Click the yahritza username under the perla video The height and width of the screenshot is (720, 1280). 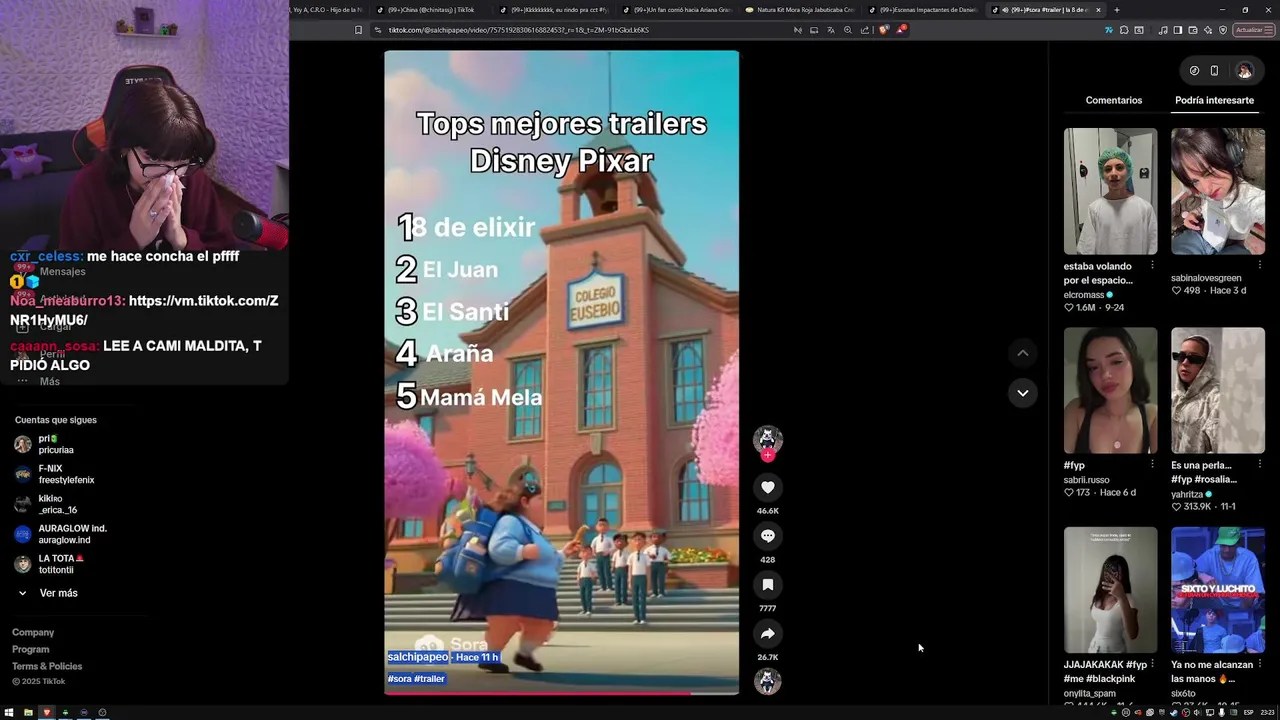point(1187,494)
